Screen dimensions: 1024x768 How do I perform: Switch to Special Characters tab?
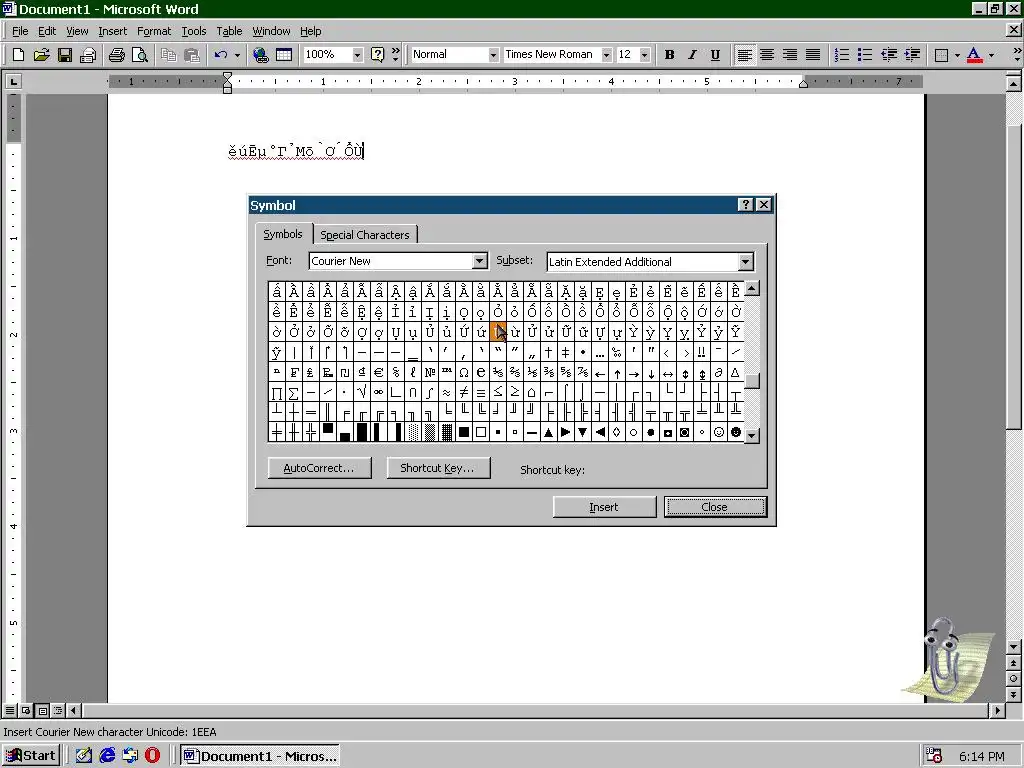click(365, 235)
